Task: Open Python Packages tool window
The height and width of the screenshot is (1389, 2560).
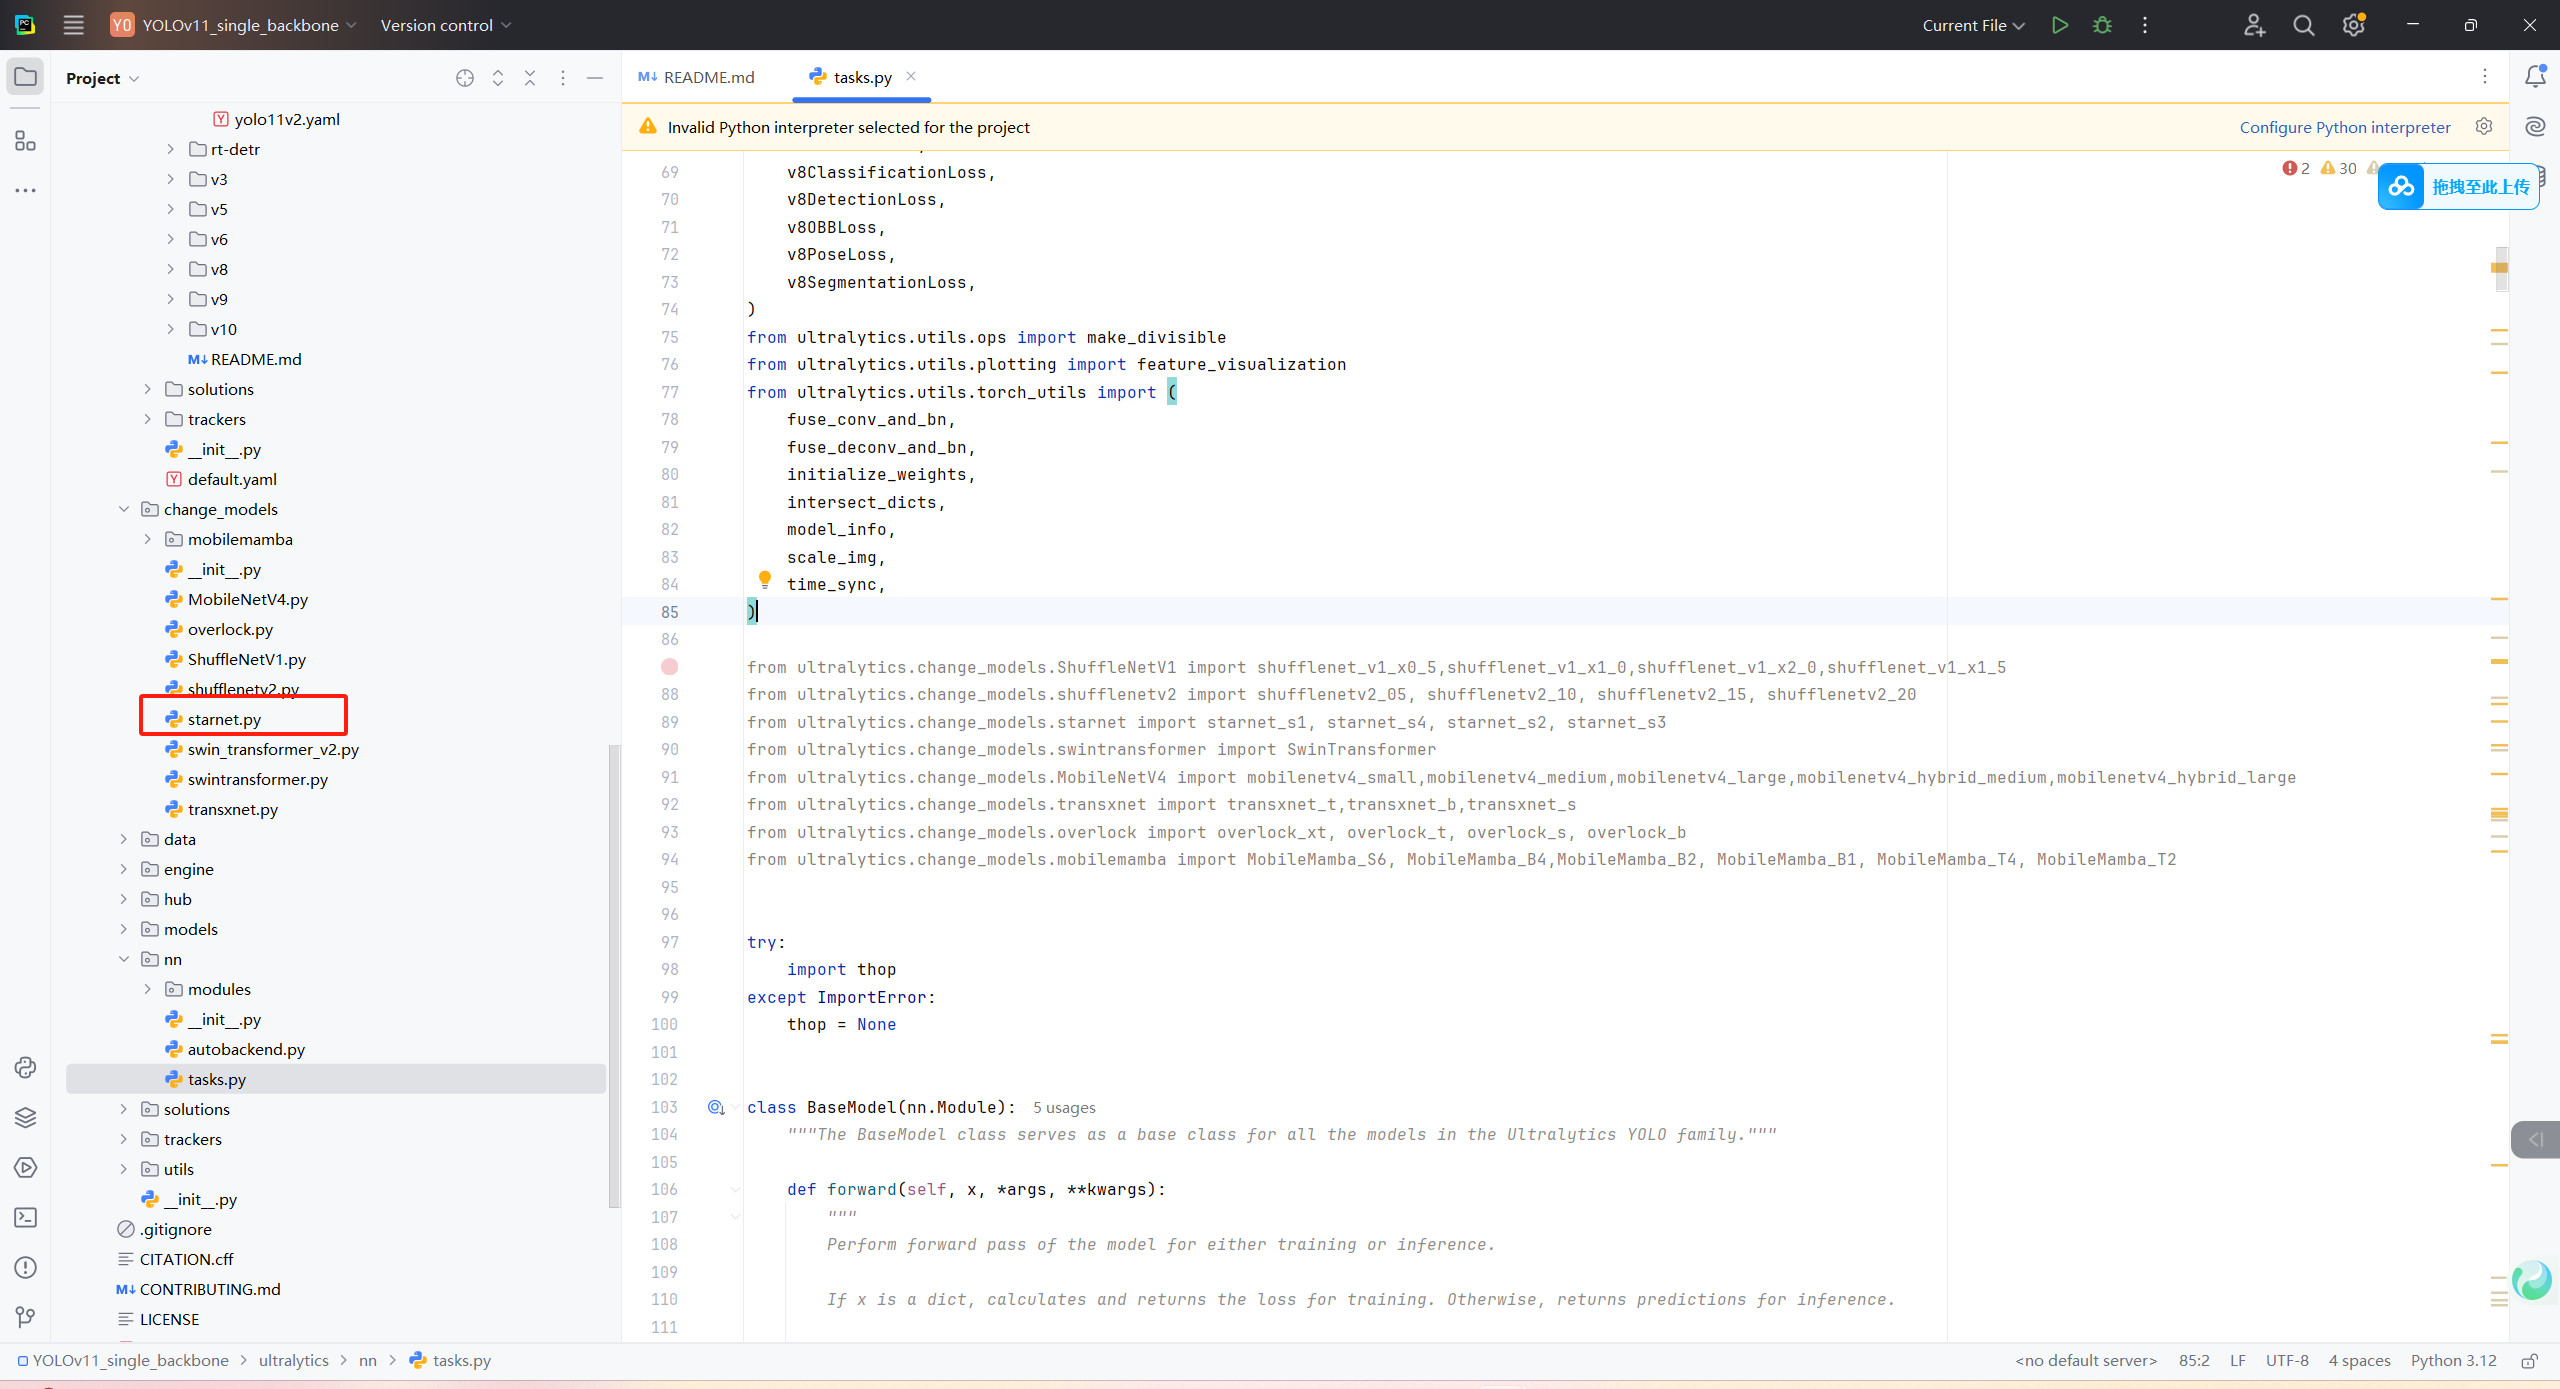Action: tap(25, 1117)
